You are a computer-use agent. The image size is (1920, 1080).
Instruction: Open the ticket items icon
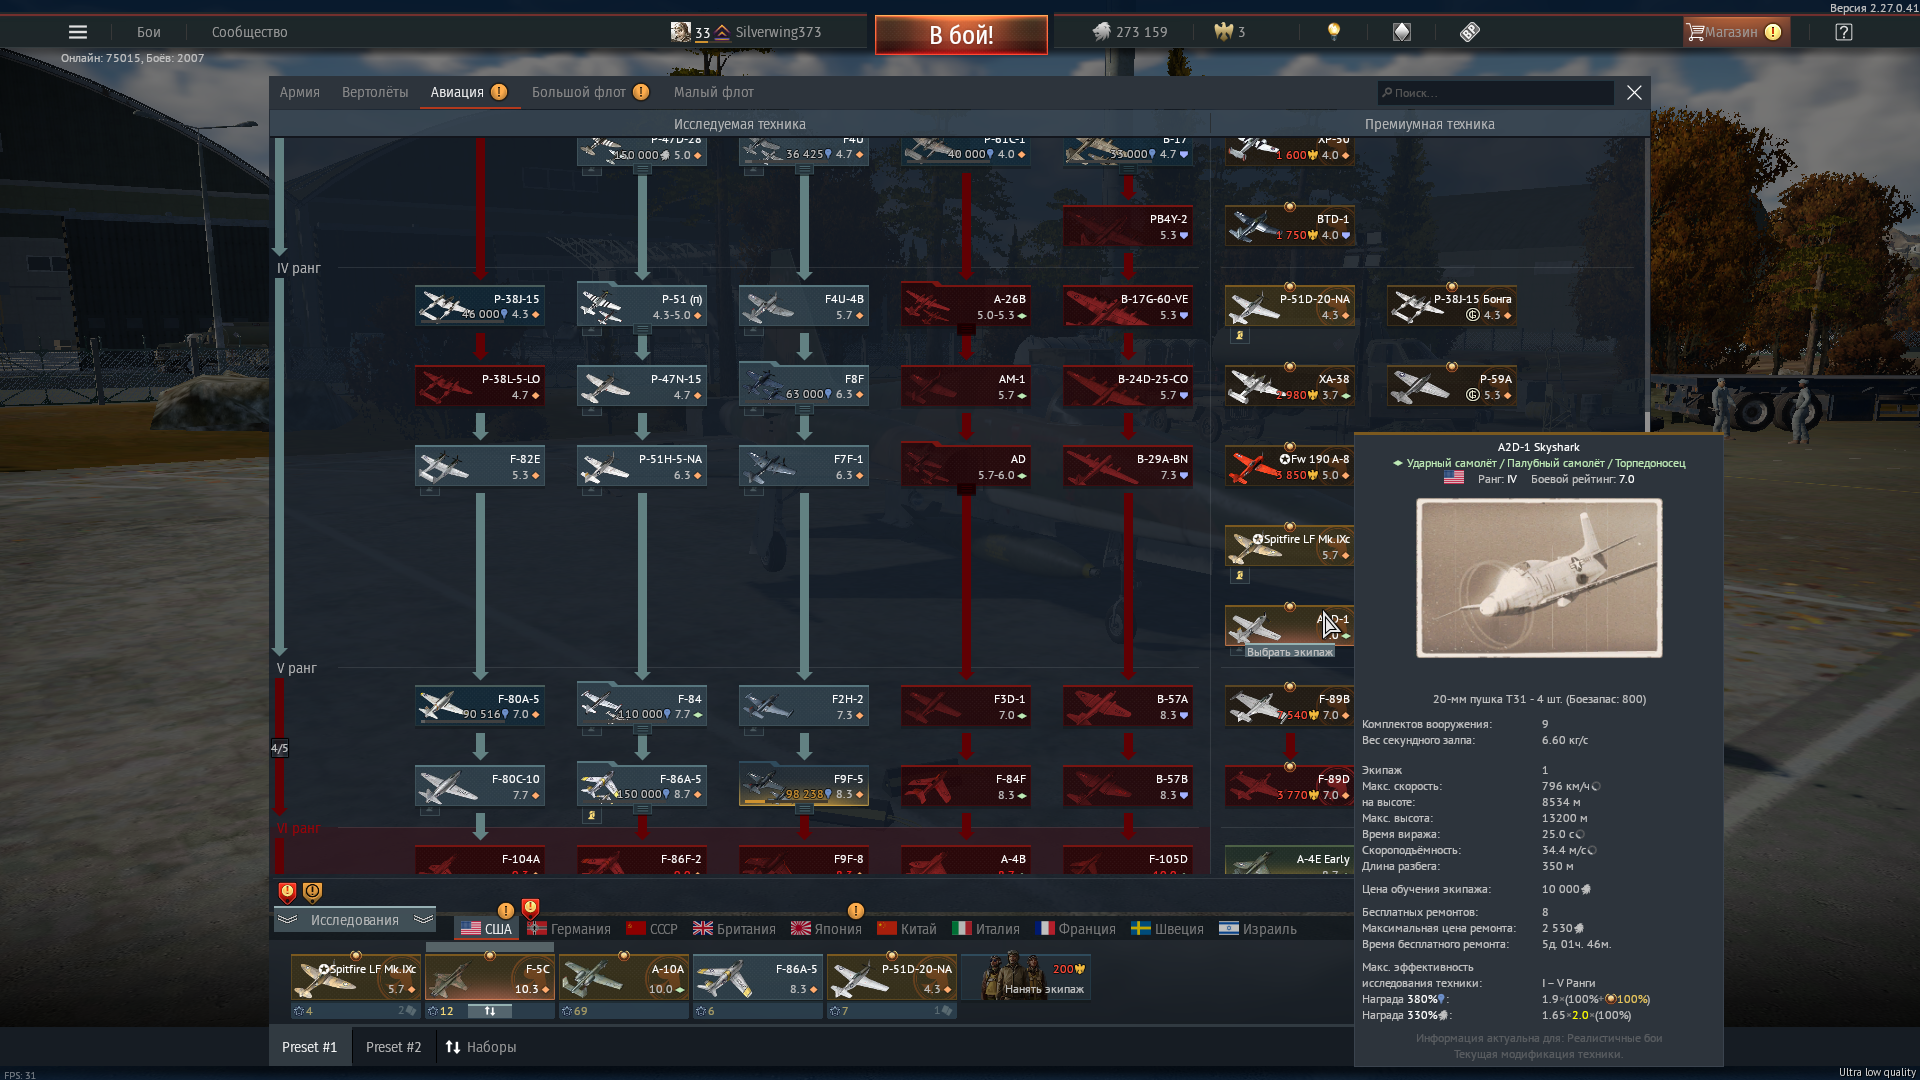(1469, 32)
